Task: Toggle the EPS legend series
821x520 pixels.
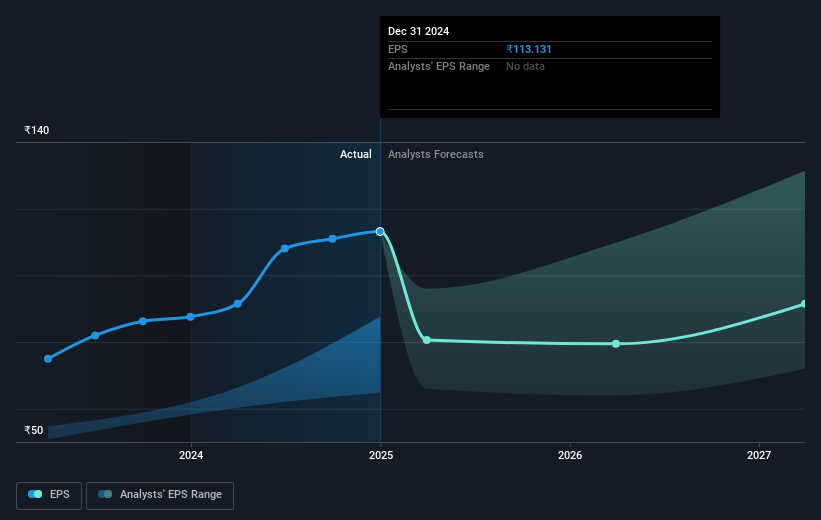Action: pyautogui.click(x=49, y=495)
